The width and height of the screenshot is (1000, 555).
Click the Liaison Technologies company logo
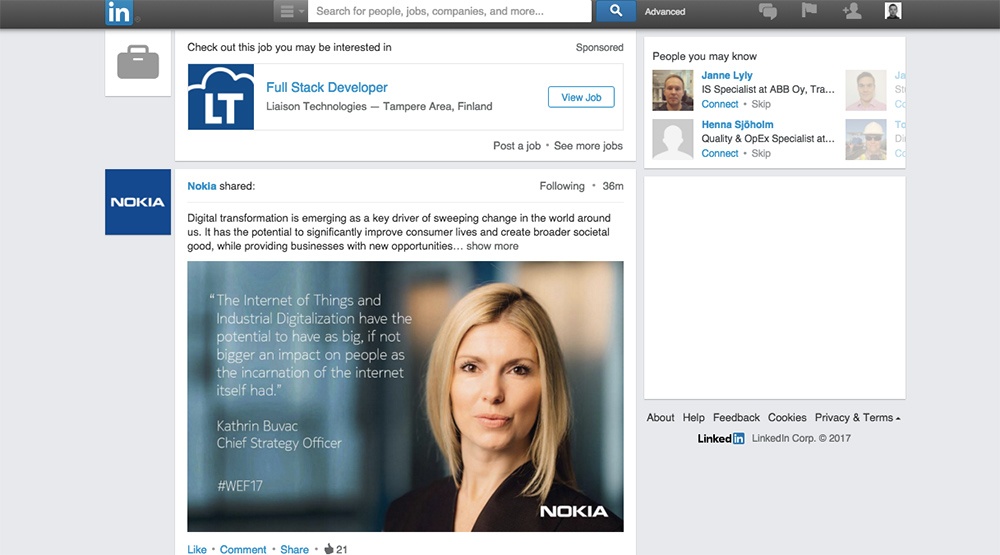pyautogui.click(x=221, y=97)
